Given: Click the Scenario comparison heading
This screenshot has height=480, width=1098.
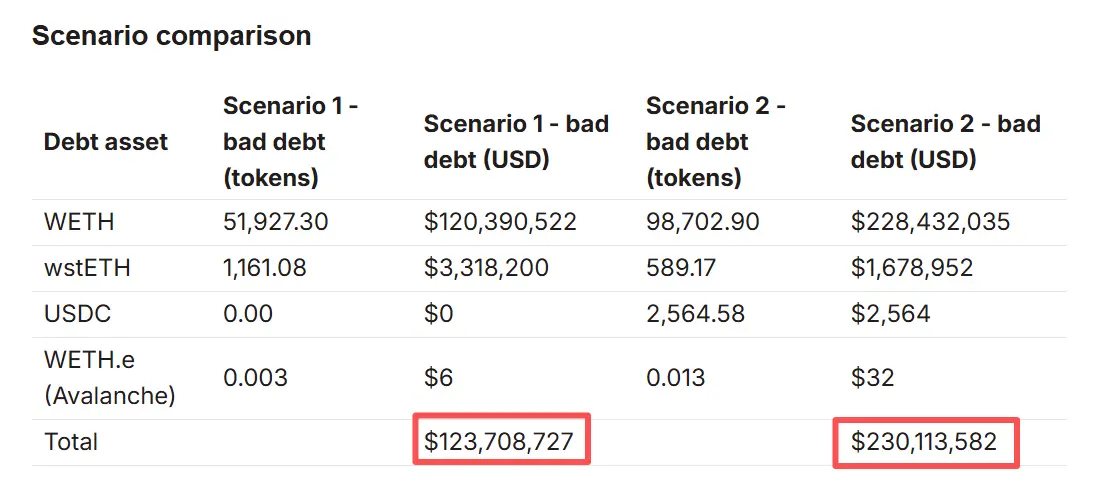Looking at the screenshot, I should [x=171, y=36].
